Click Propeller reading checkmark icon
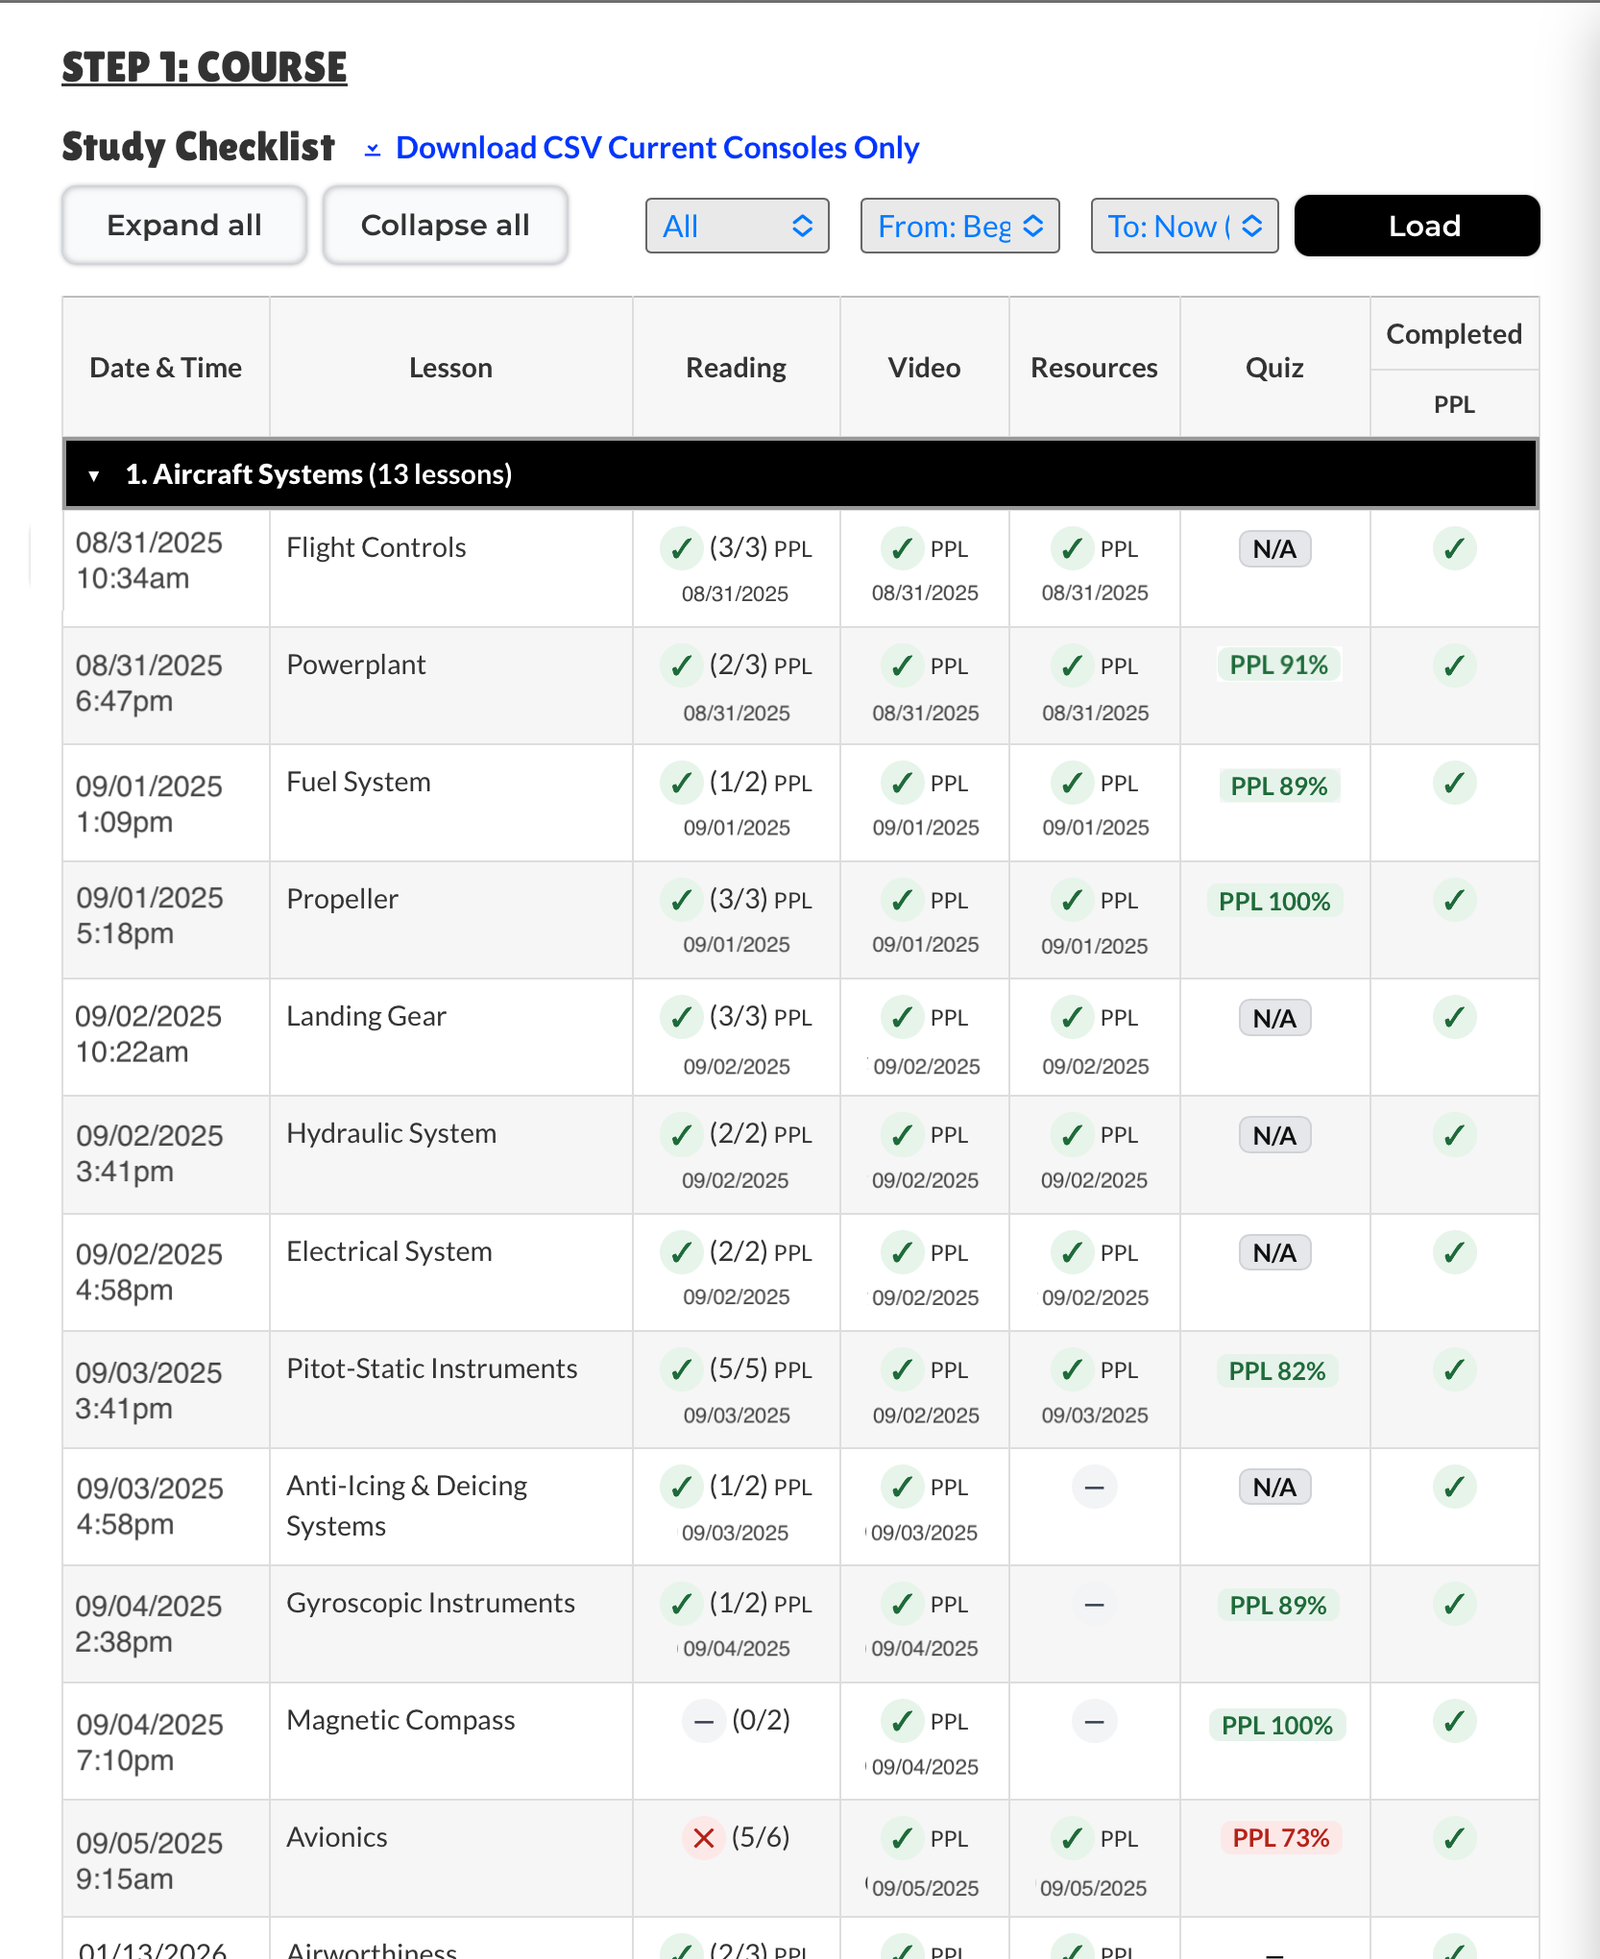This screenshot has width=1600, height=1959. tap(681, 900)
